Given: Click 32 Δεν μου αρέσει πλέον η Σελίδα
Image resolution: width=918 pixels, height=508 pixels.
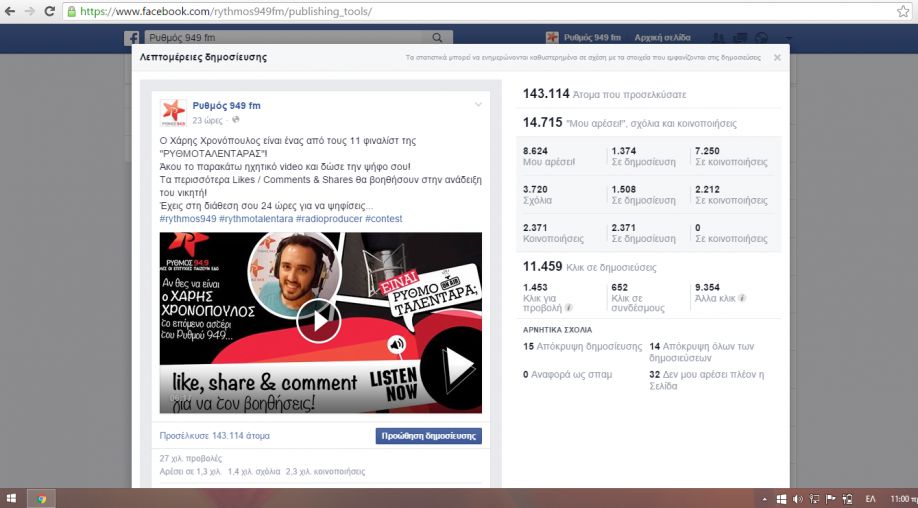Looking at the screenshot, I should pyautogui.click(x=707, y=380).
